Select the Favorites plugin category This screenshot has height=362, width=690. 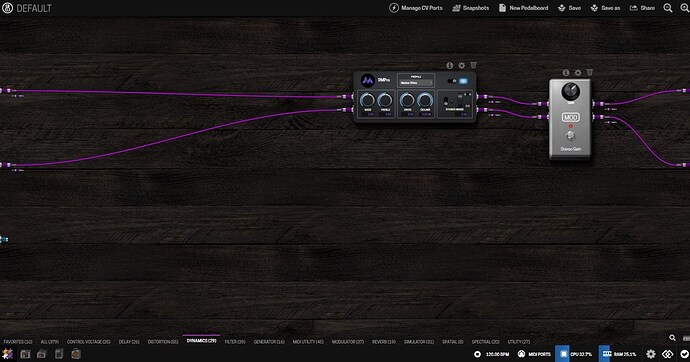coord(18,342)
